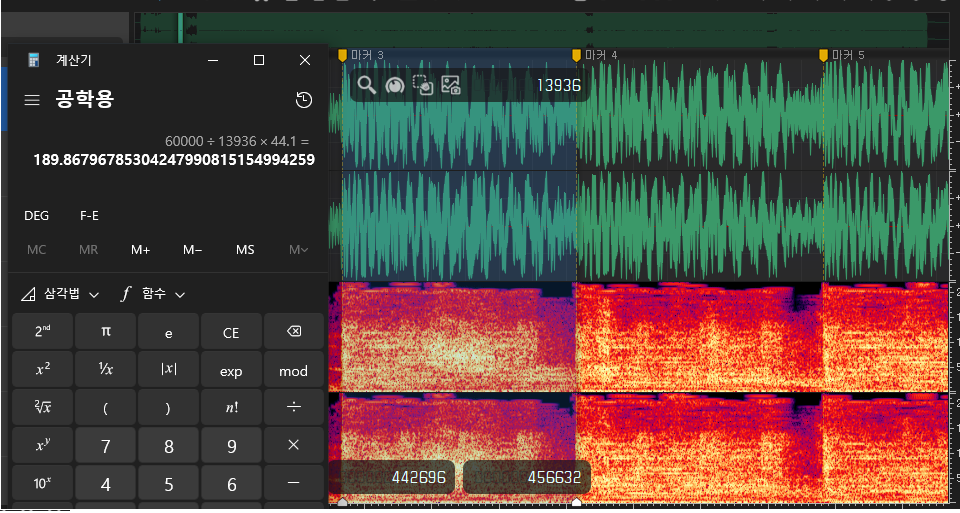The width and height of the screenshot is (960, 513).
Task: Click the selection length field showing 13936
Action: point(558,85)
